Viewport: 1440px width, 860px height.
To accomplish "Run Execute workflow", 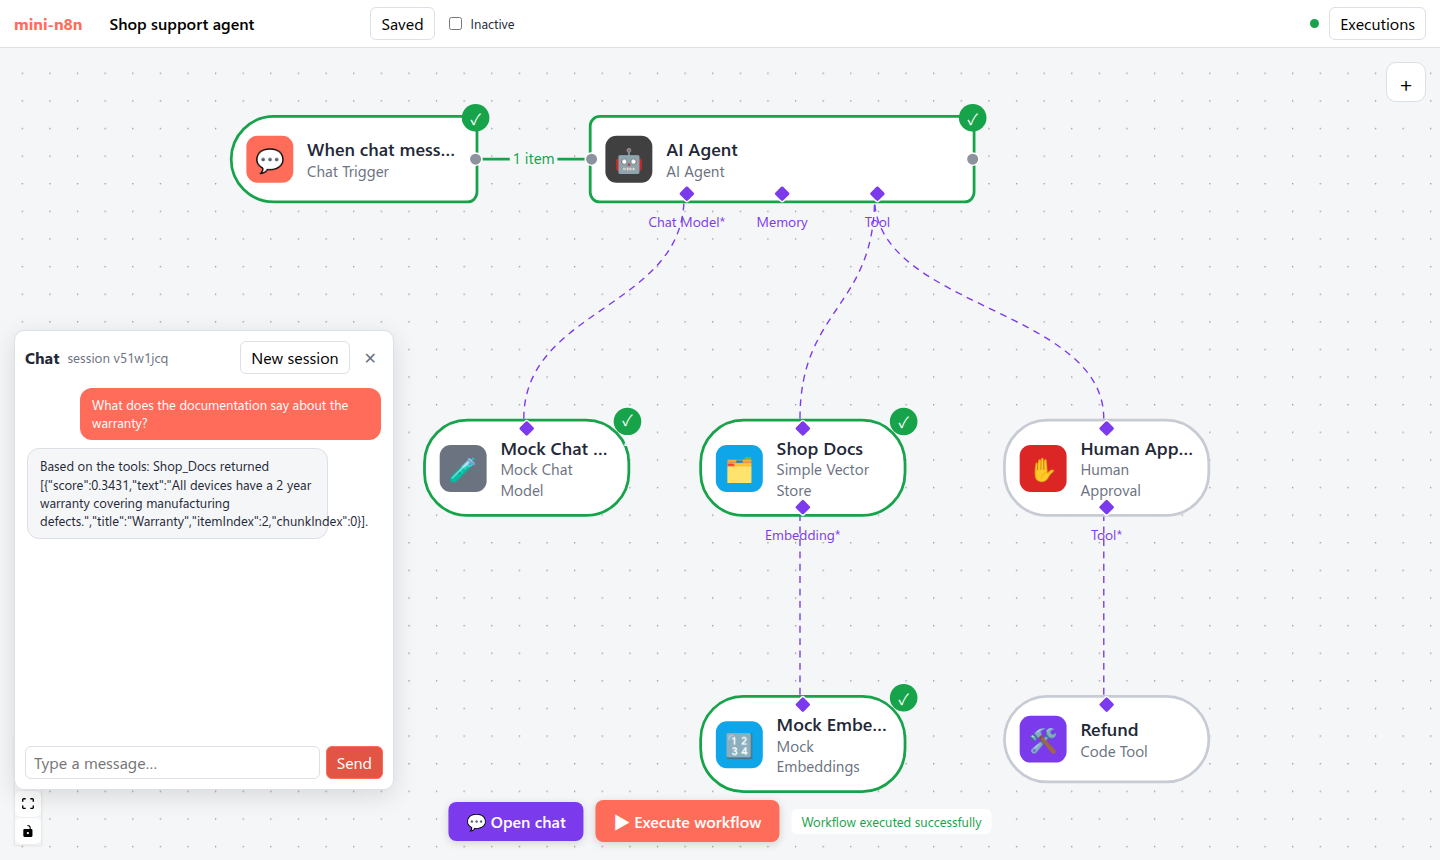I will (x=687, y=822).
